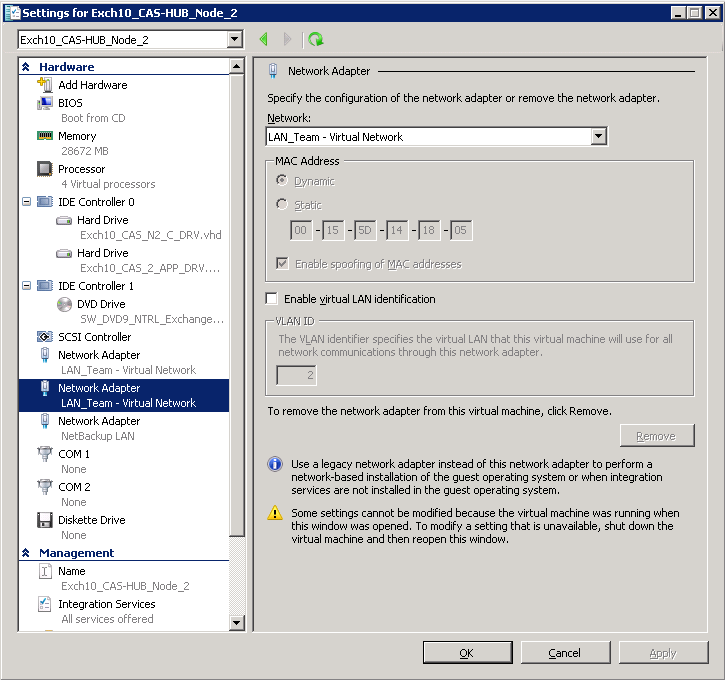This screenshot has width=725, height=680.
Task: Open the Network dropdown LAN_Team - Virtual Network
Action: tap(437, 137)
